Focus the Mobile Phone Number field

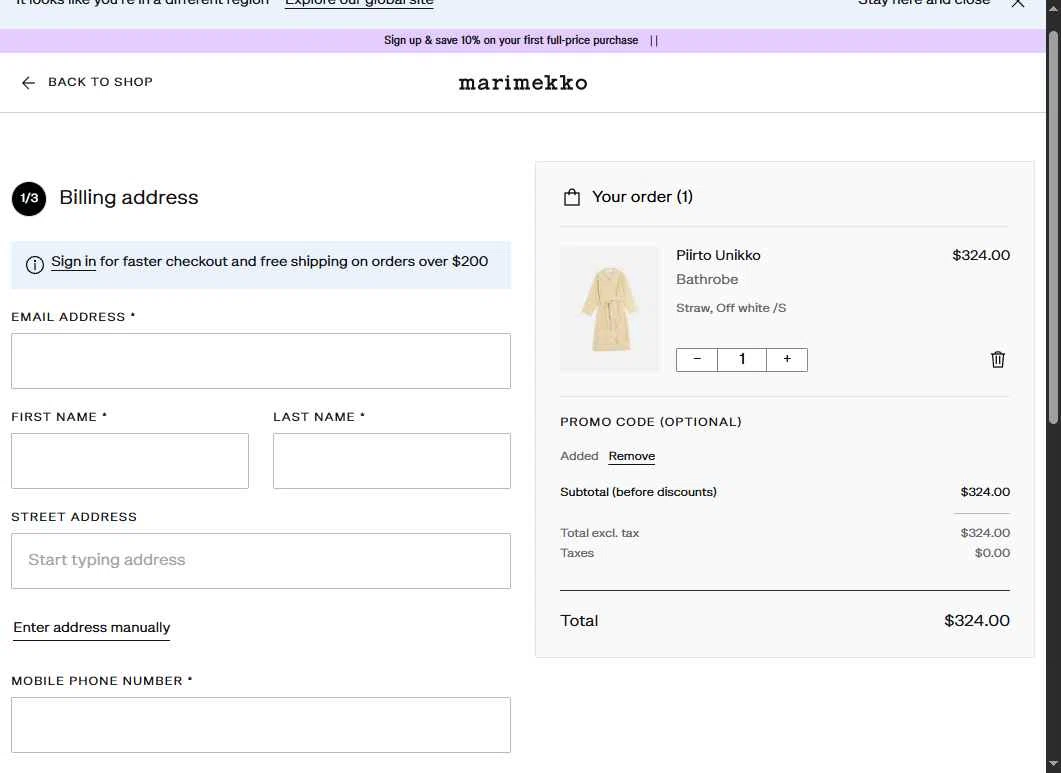tap(261, 725)
